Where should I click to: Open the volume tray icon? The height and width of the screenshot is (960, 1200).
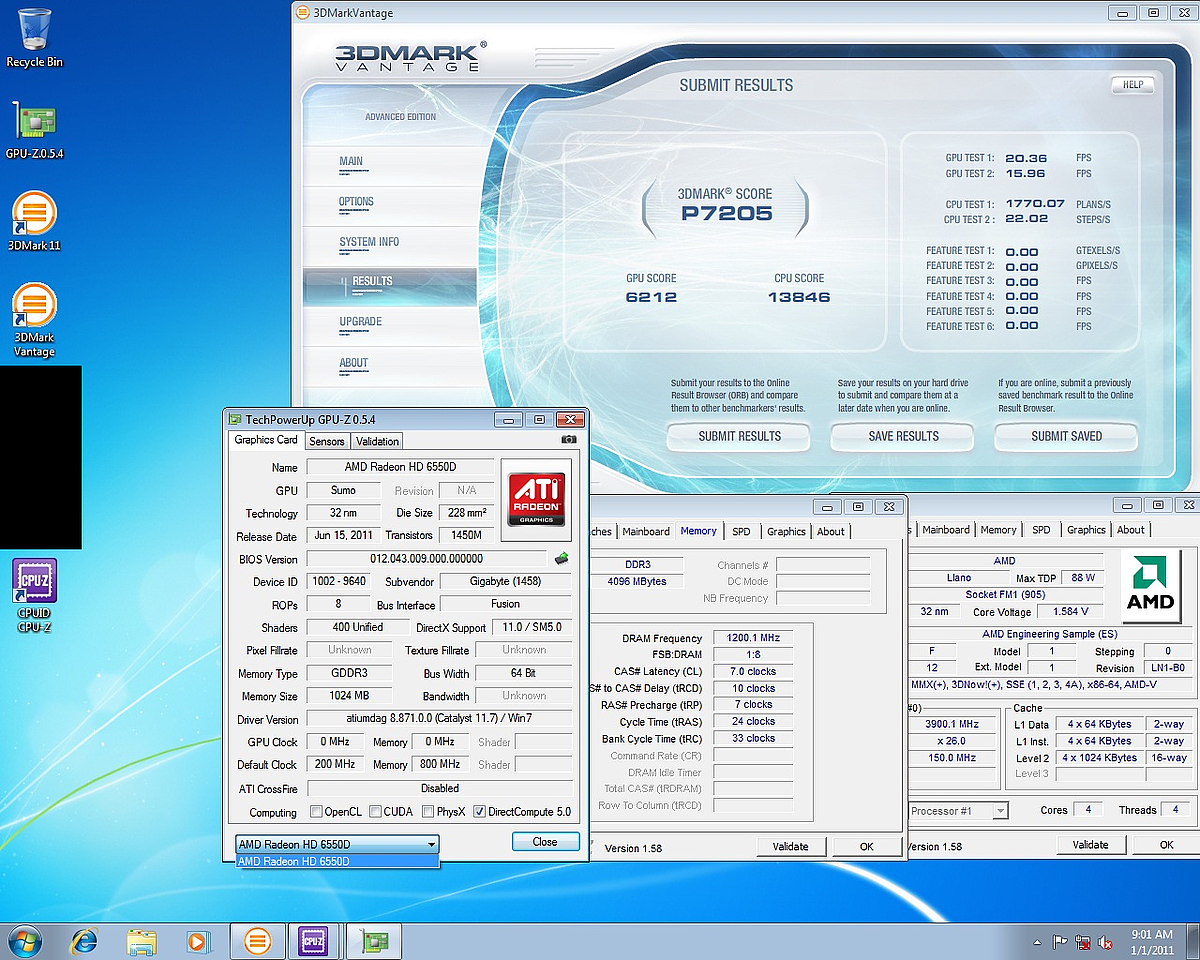click(1106, 942)
